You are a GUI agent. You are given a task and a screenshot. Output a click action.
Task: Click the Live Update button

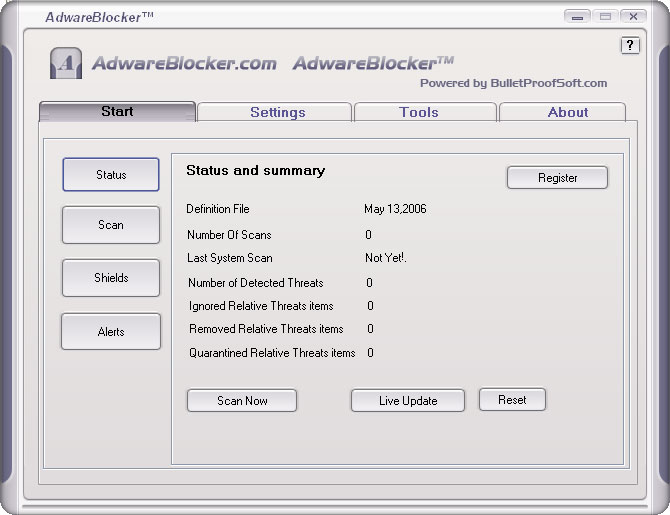click(x=408, y=400)
